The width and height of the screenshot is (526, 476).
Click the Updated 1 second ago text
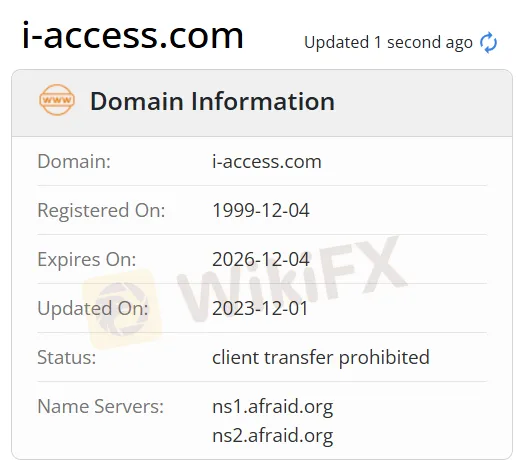(388, 43)
